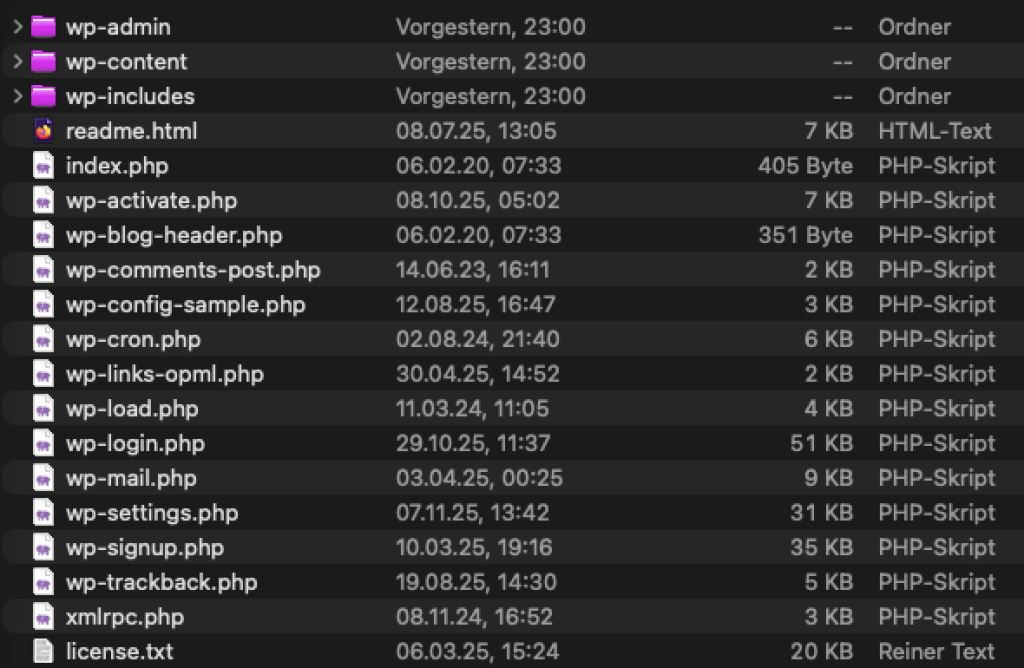Click the PHP script icon beside wp-cron.php
The image size is (1024, 668).
coord(42,339)
